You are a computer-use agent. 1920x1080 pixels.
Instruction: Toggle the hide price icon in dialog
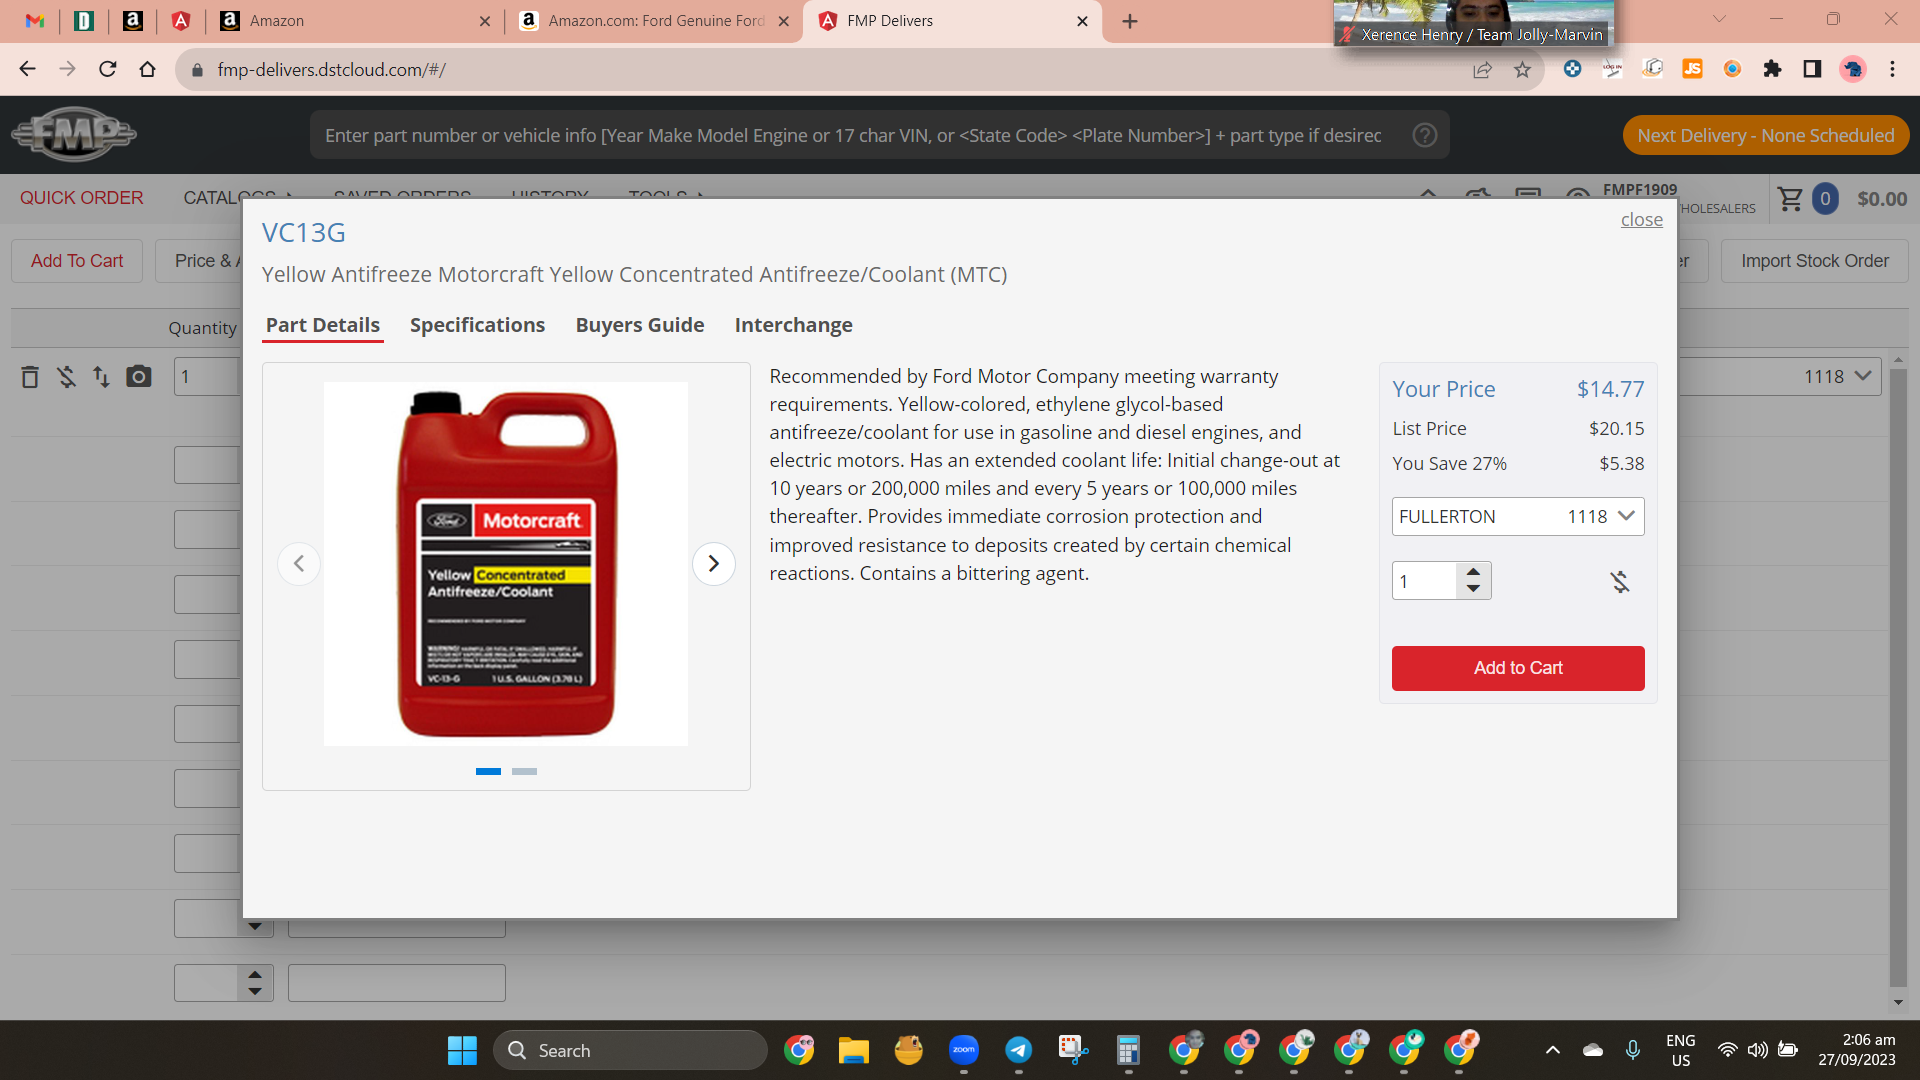pos(1620,581)
